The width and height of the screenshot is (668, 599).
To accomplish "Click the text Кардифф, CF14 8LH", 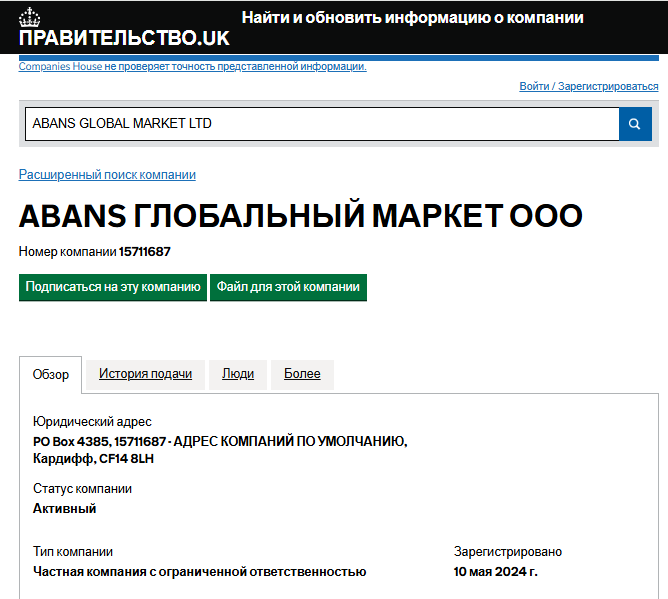I will coord(93,459).
